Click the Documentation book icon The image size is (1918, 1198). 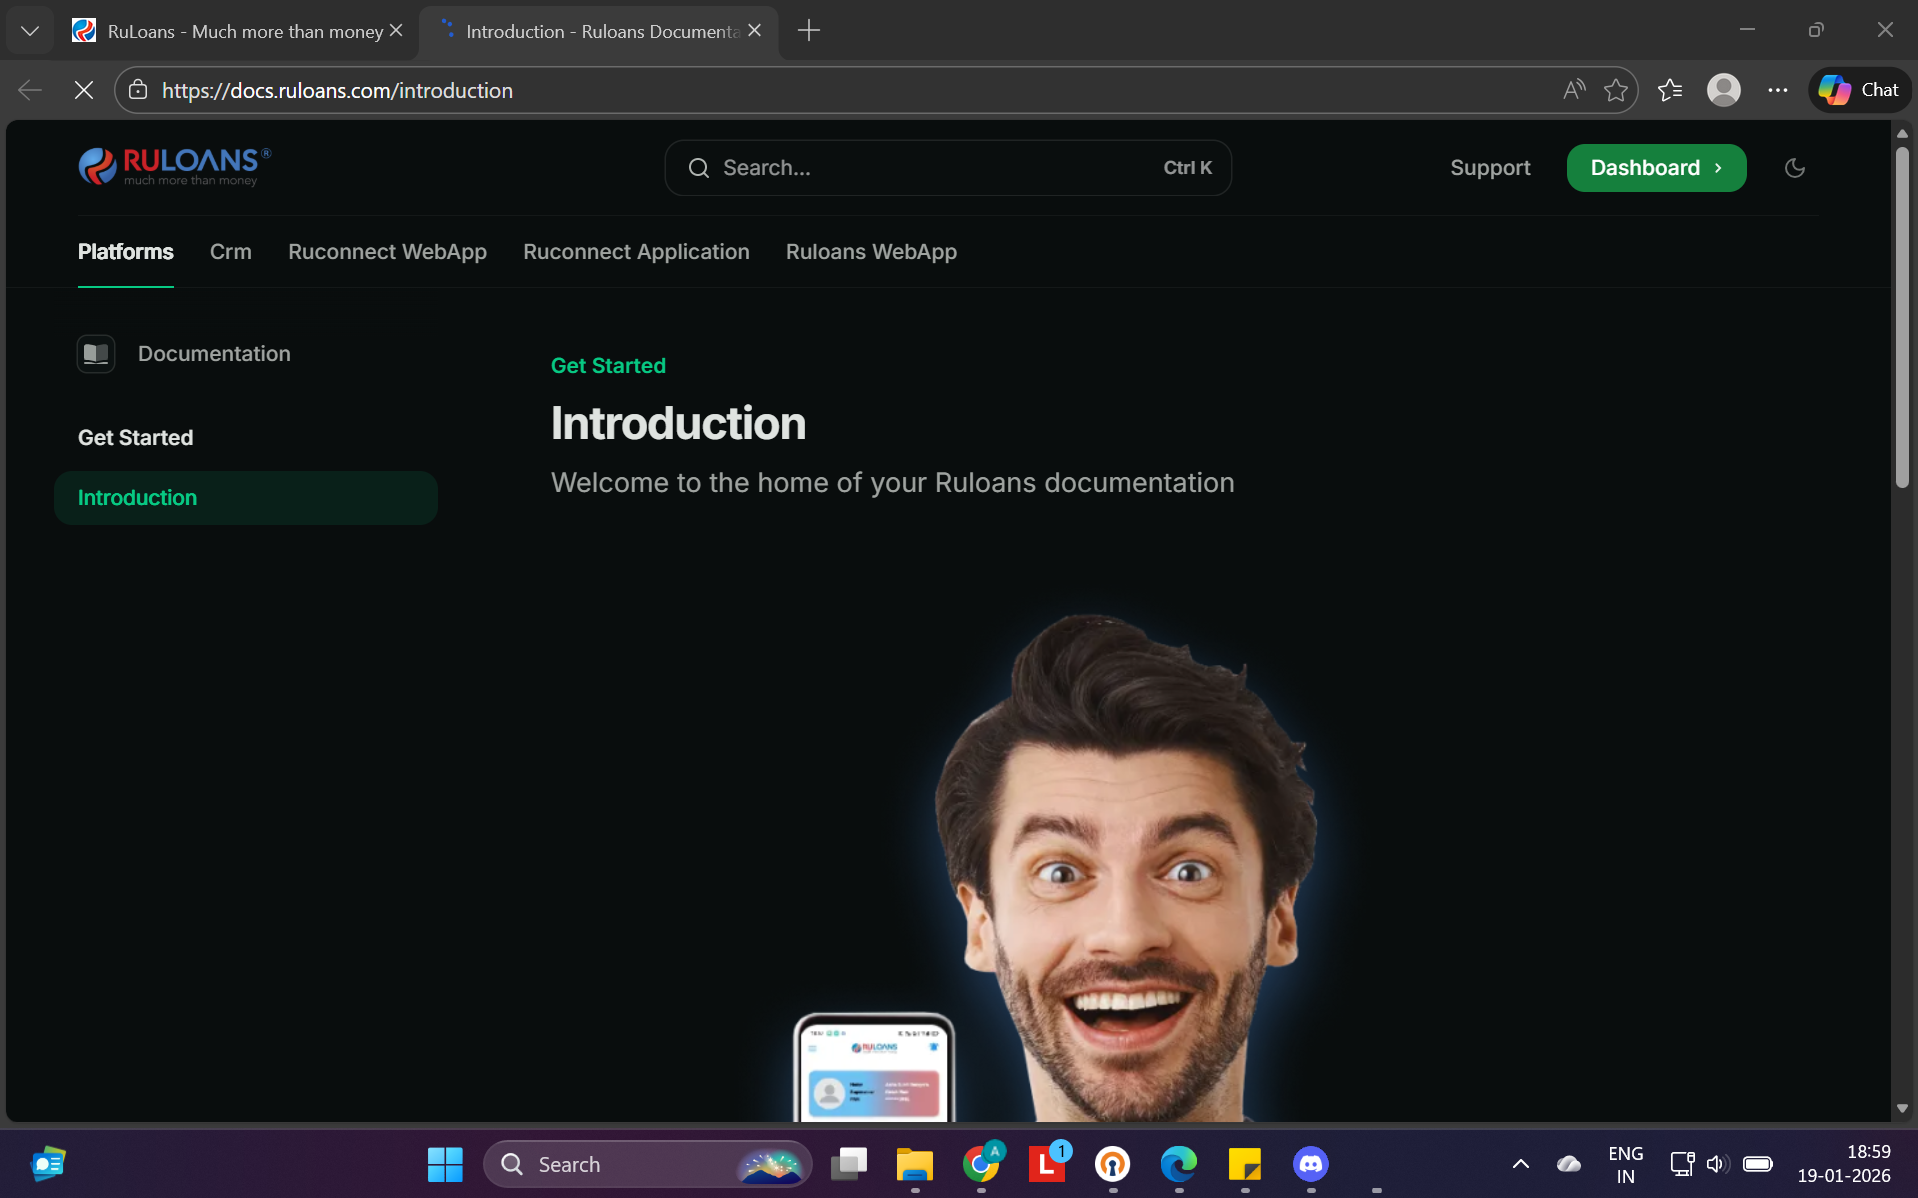(x=96, y=354)
